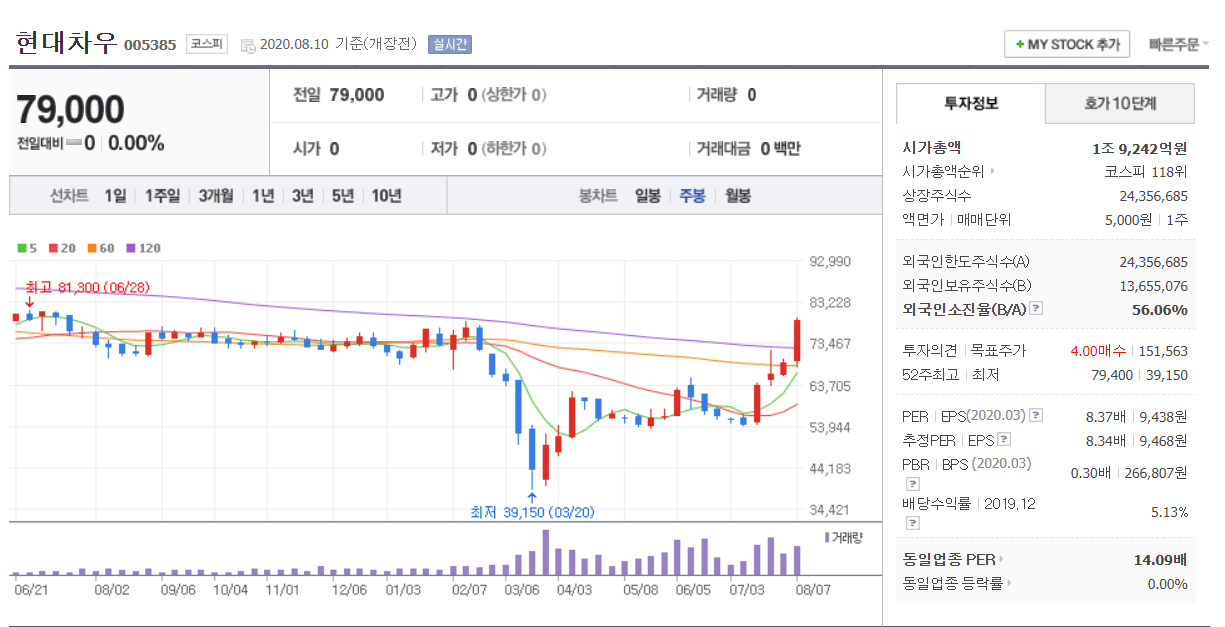Click the 코스피 market badge
Image resolution: width=1225 pixels, height=627 pixels.
[x=207, y=44]
